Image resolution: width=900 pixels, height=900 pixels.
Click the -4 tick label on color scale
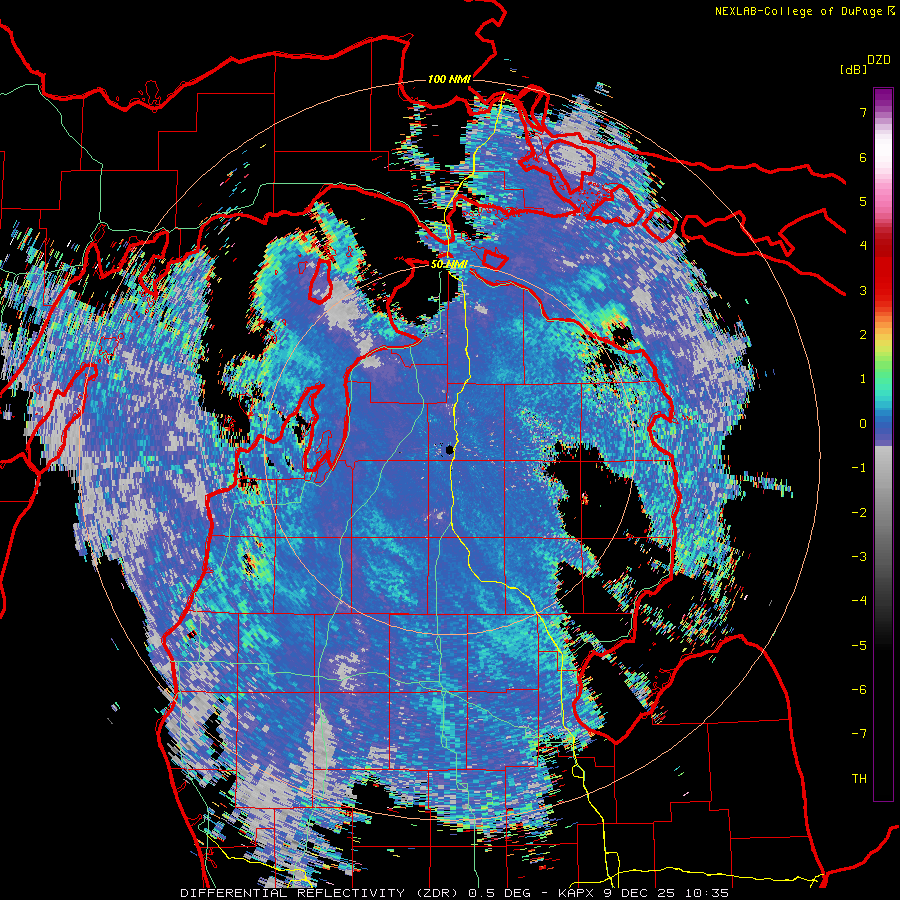pyautogui.click(x=859, y=601)
